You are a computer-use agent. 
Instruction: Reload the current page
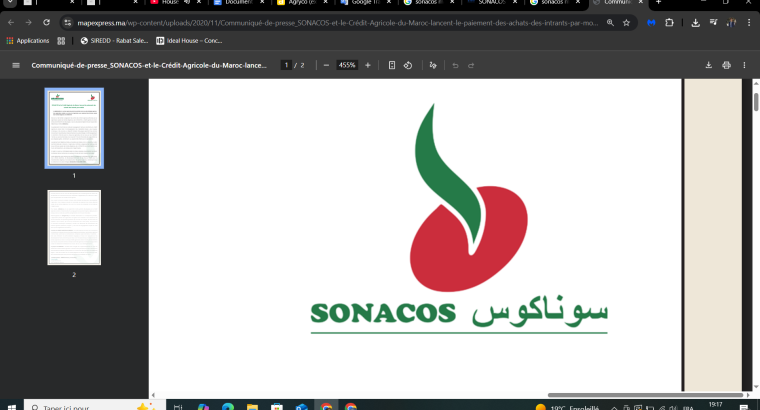tap(47, 23)
